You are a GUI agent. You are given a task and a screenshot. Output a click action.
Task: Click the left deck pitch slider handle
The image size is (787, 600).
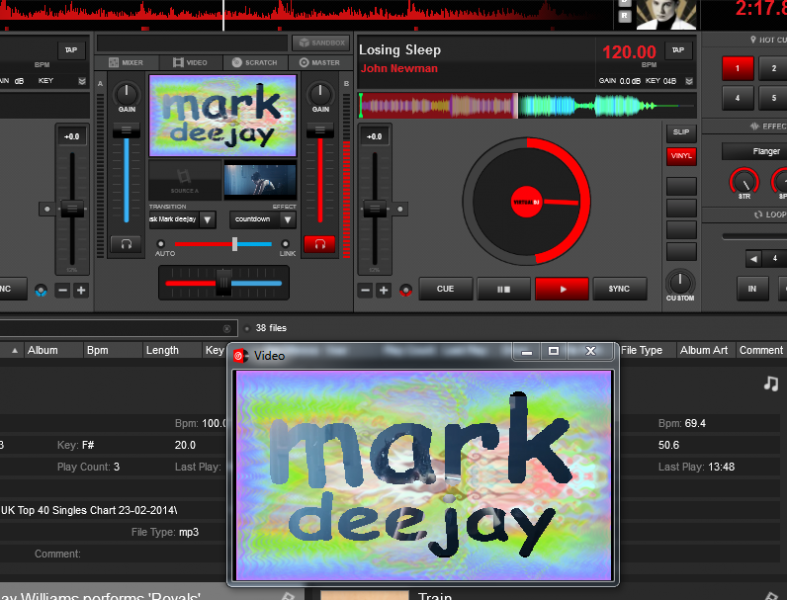72,208
